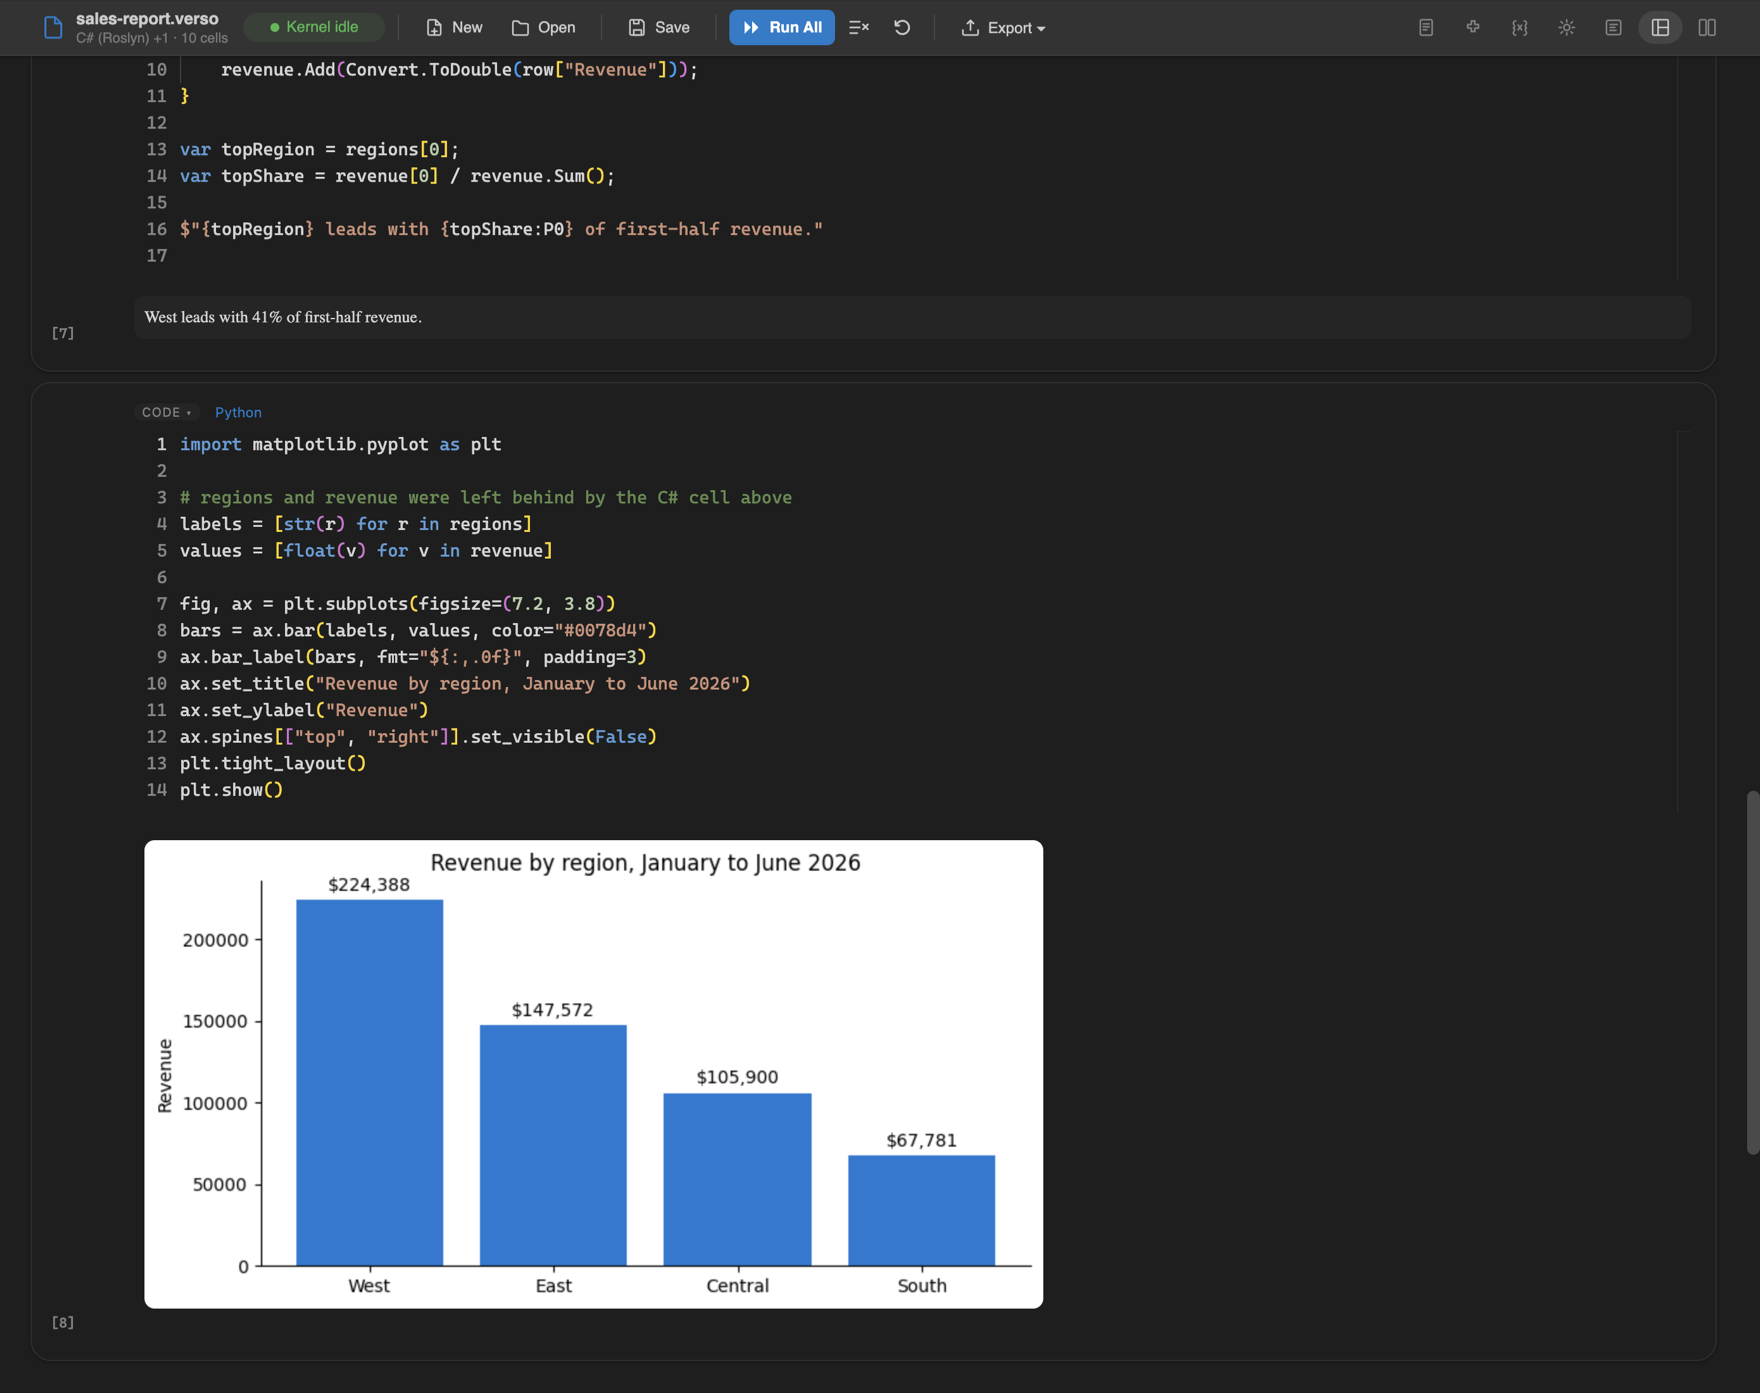Open the variables panel curly-brace icon
The width and height of the screenshot is (1760, 1393).
(1520, 28)
